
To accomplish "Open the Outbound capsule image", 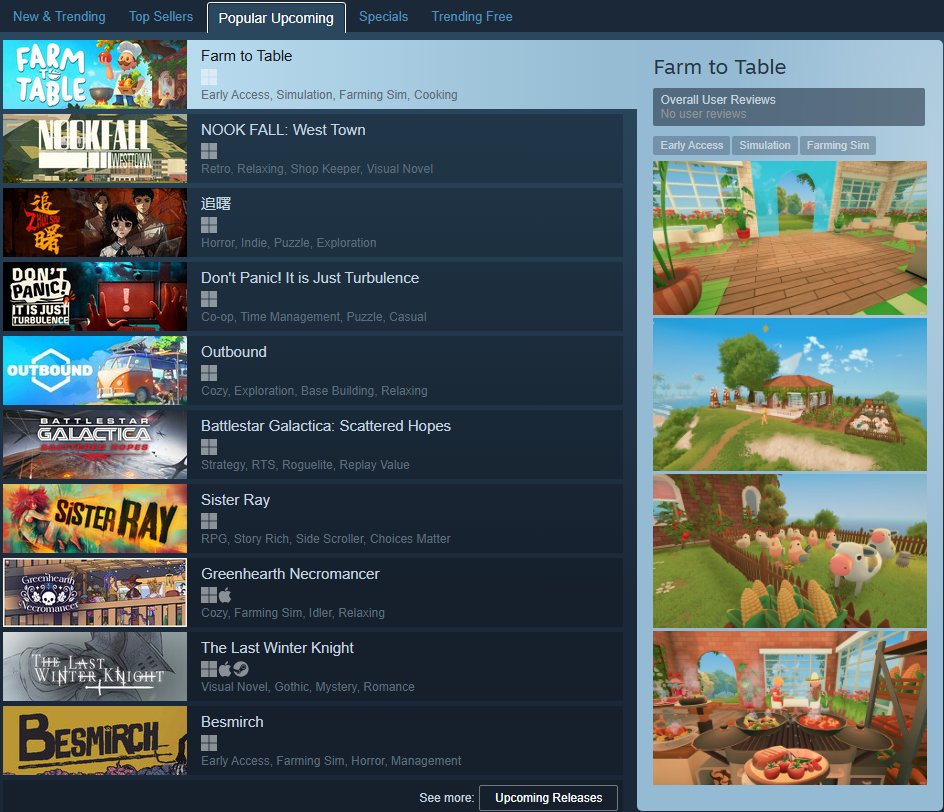I will (95, 371).
